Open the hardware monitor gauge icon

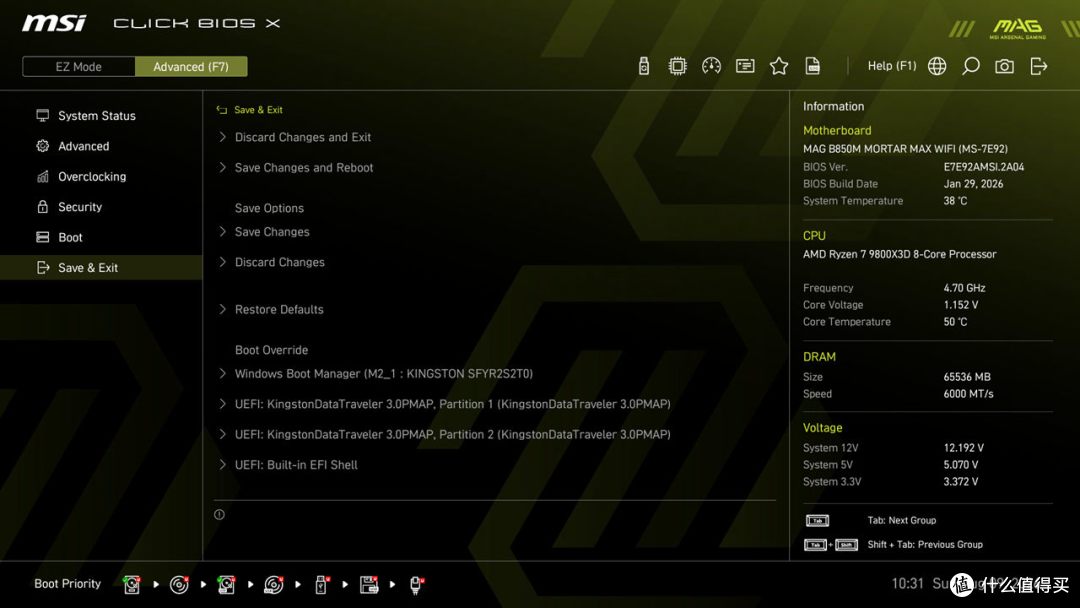point(712,66)
